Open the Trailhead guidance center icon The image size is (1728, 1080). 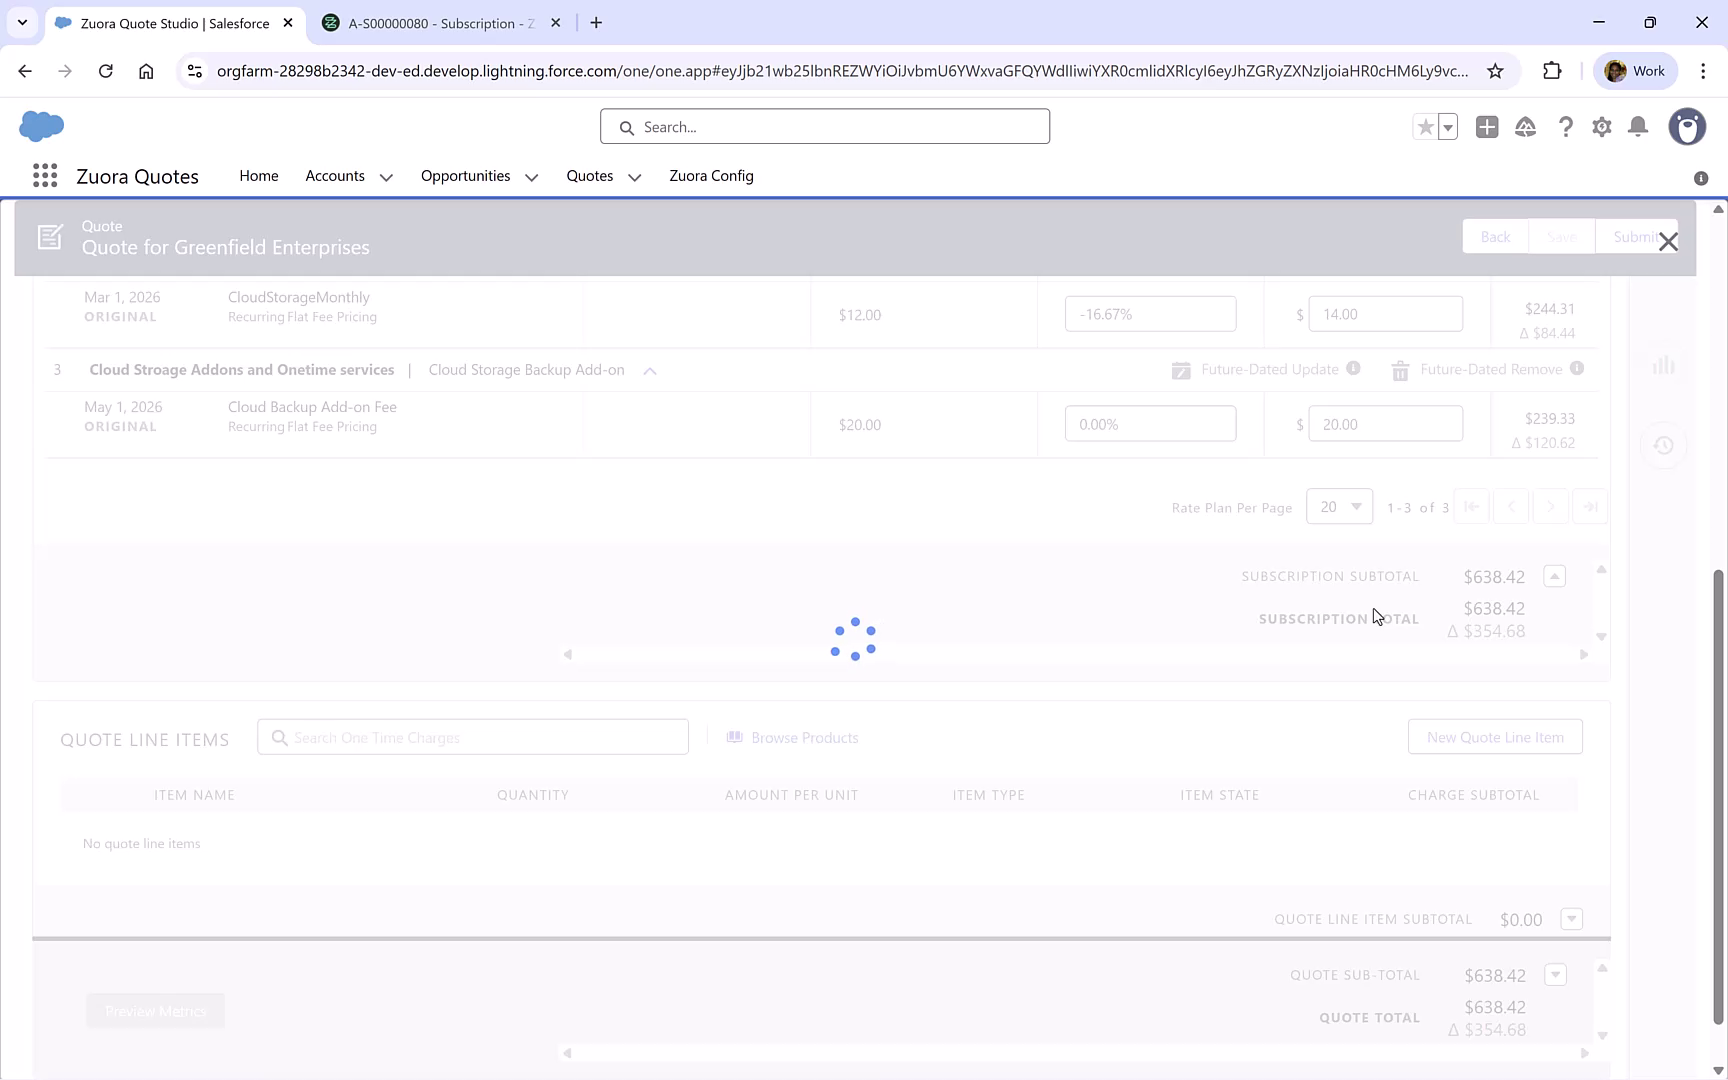[1526, 127]
